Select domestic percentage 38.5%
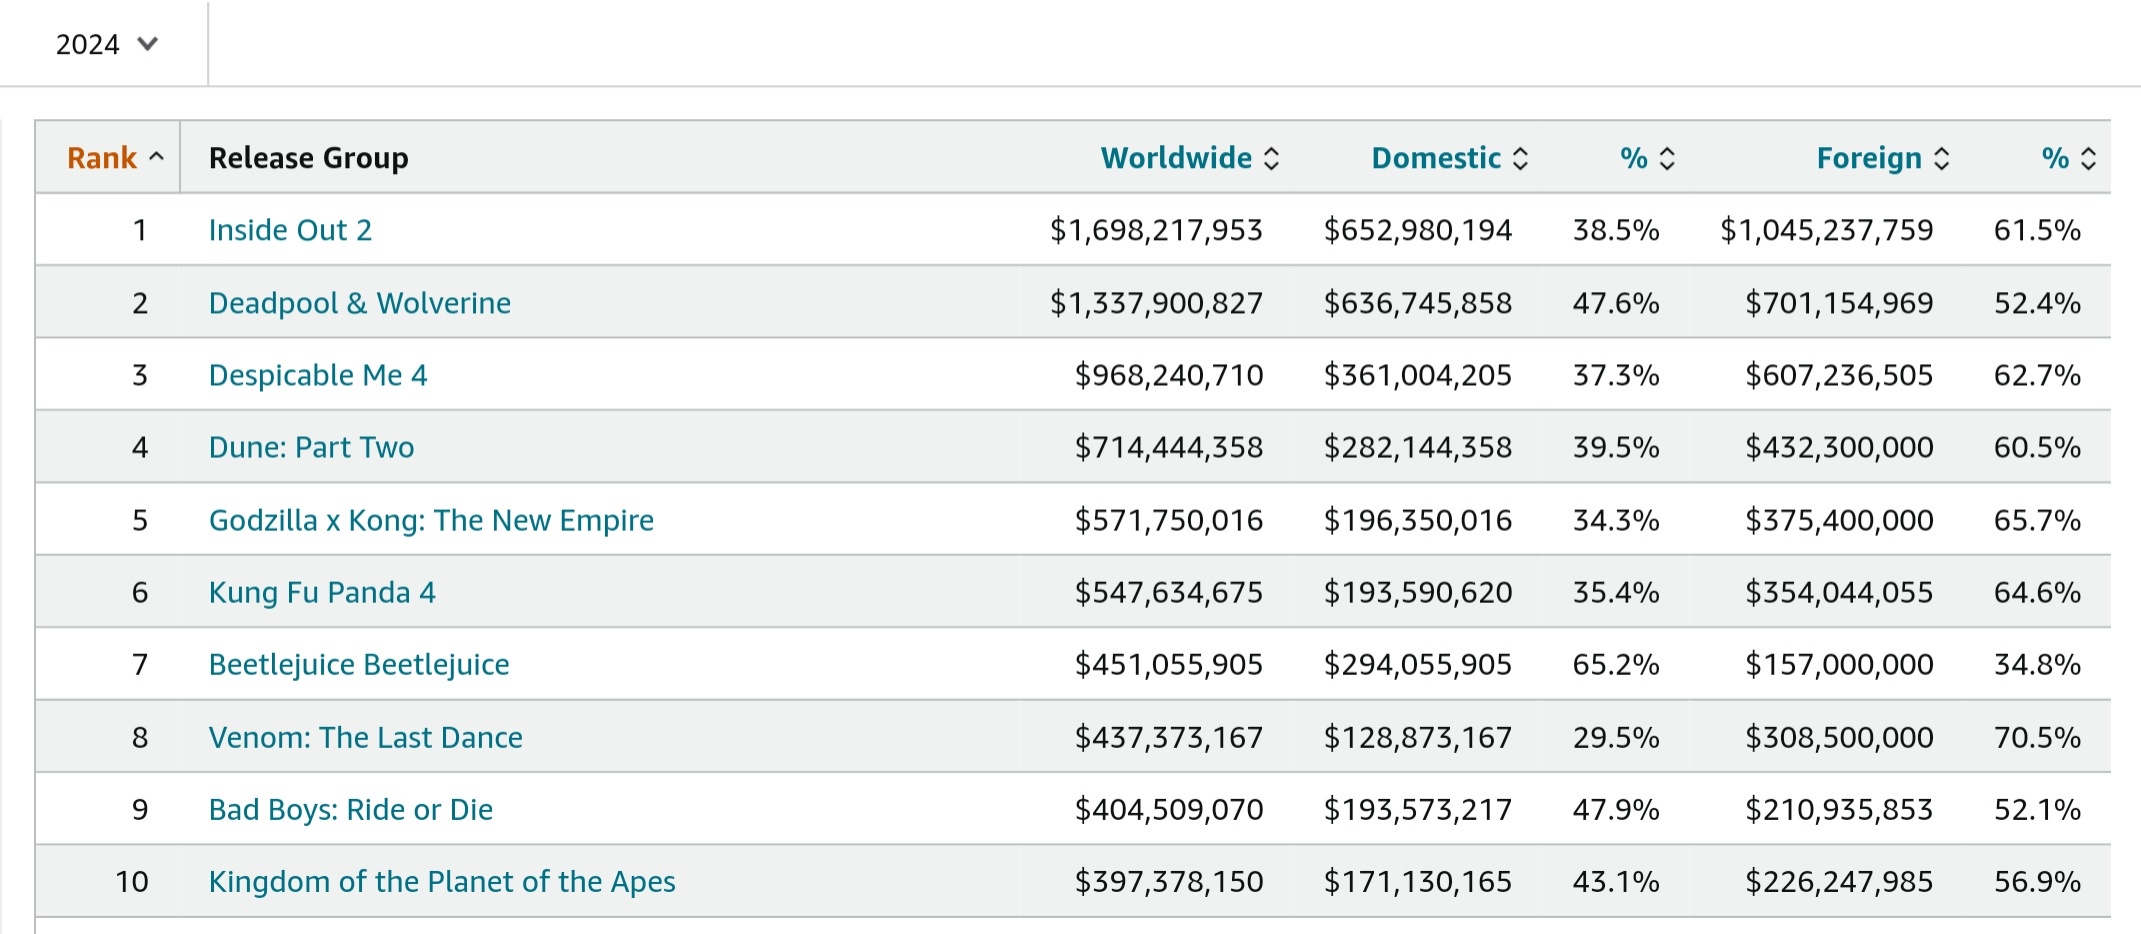This screenshot has height=934, width=2141. click(x=1616, y=230)
